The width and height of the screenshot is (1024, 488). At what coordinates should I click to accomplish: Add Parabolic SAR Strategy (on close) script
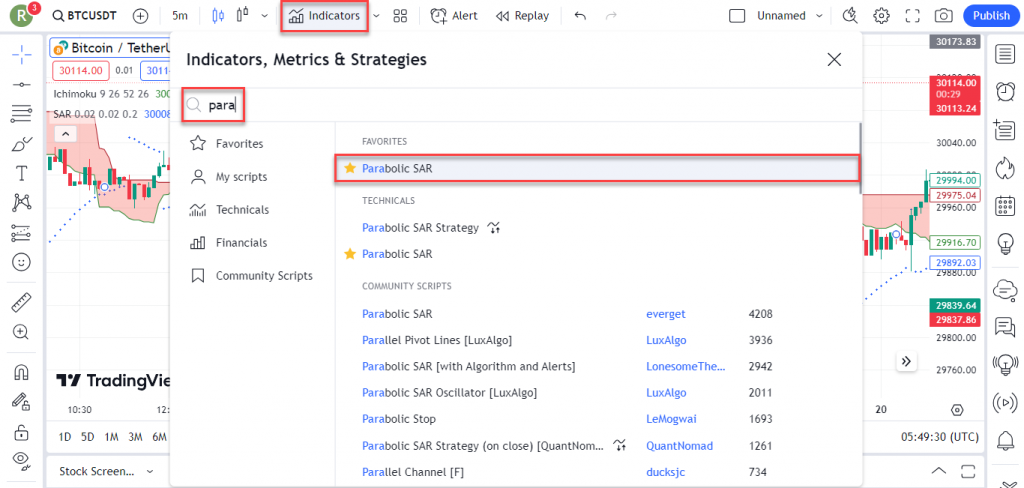483,446
